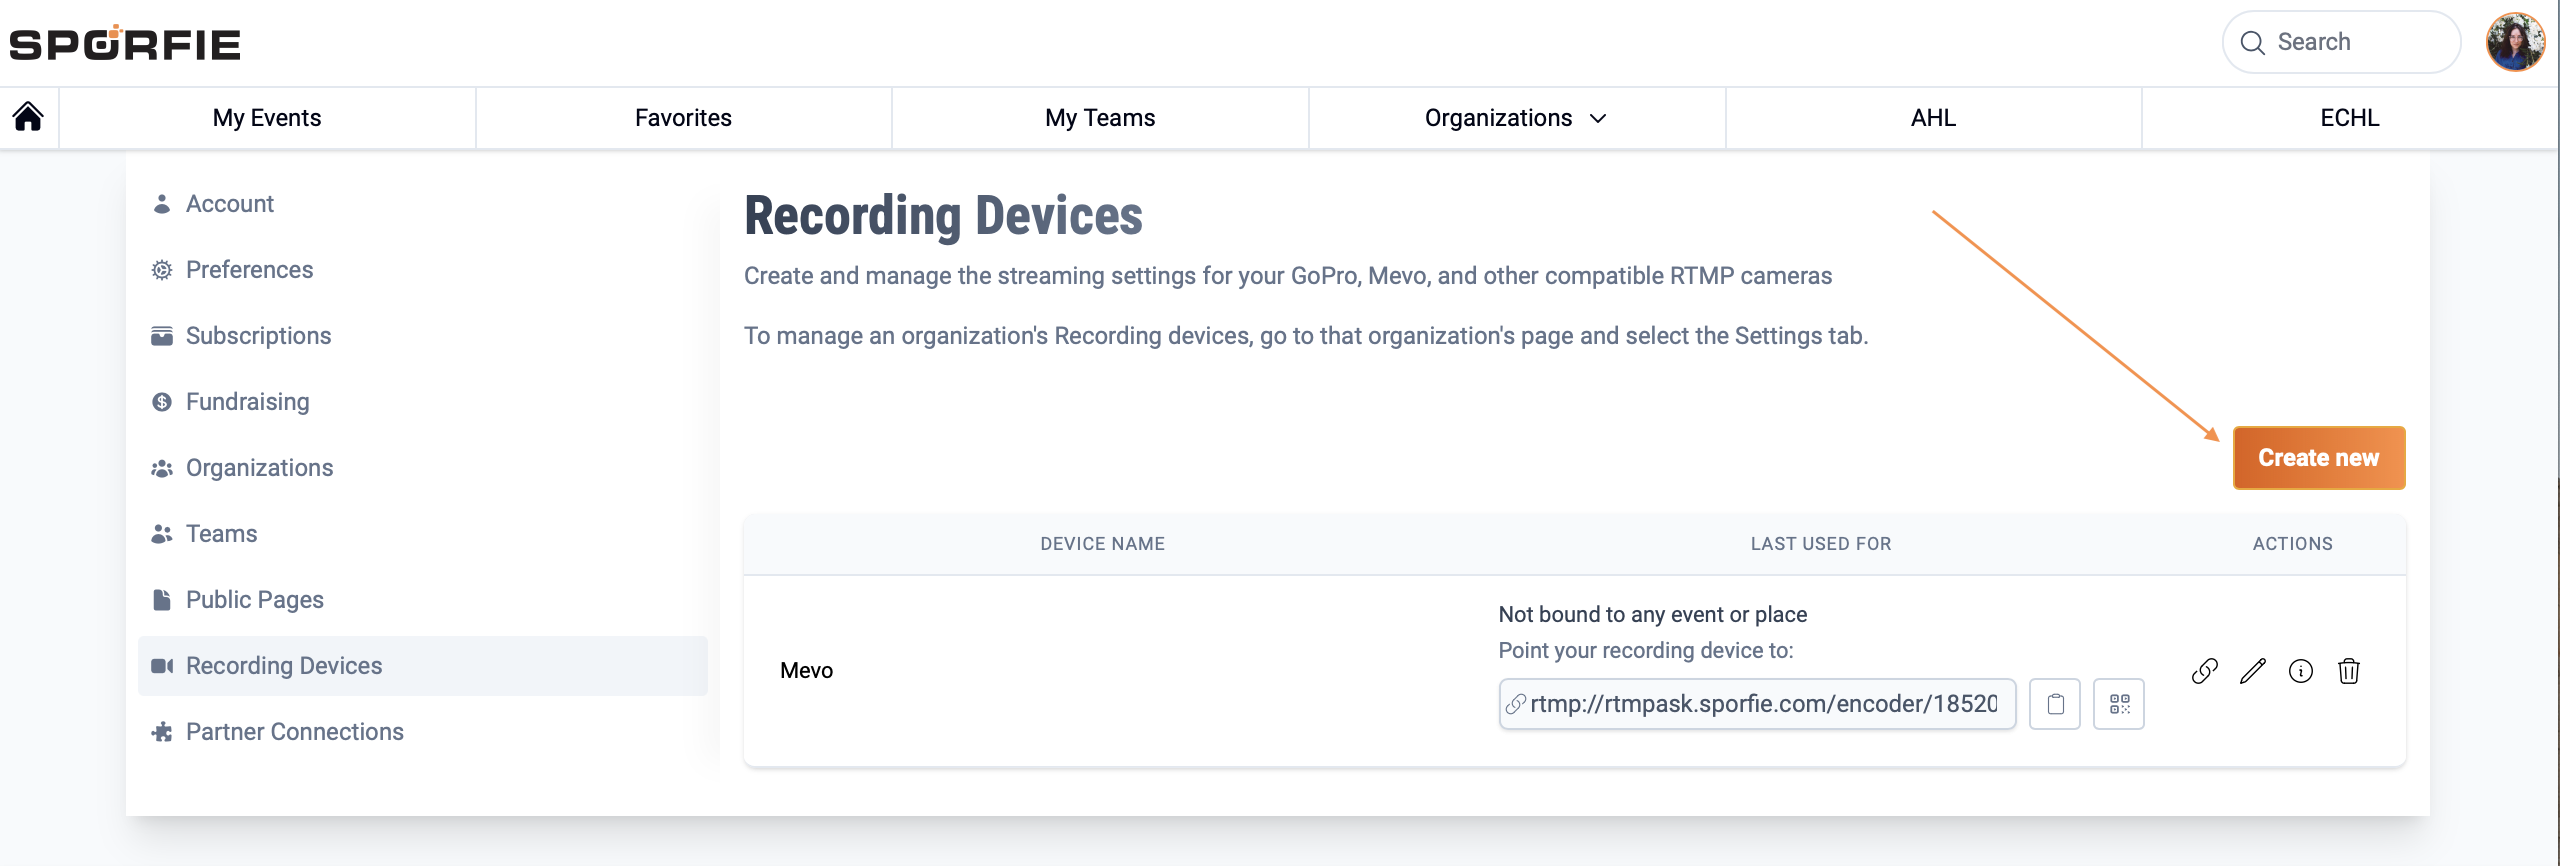Click the Search field
This screenshot has width=2560, height=866.
coord(2340,42)
